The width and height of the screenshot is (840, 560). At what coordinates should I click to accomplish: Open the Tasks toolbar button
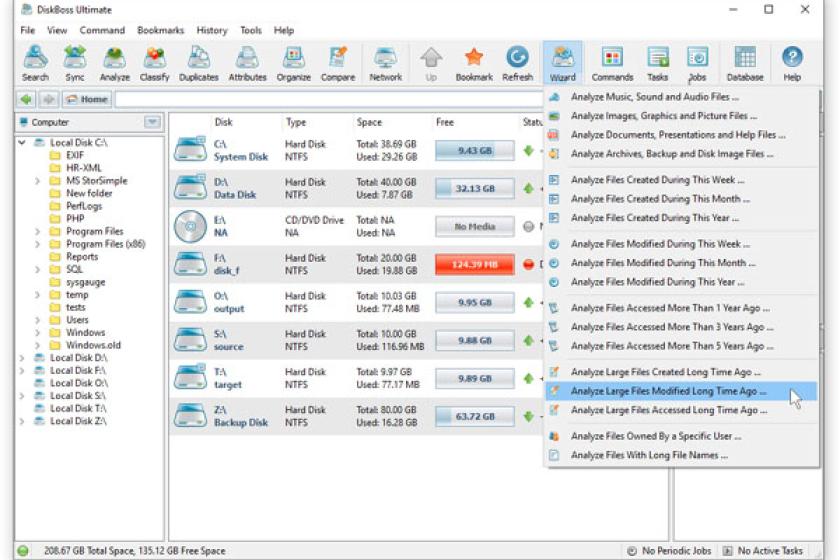click(658, 64)
